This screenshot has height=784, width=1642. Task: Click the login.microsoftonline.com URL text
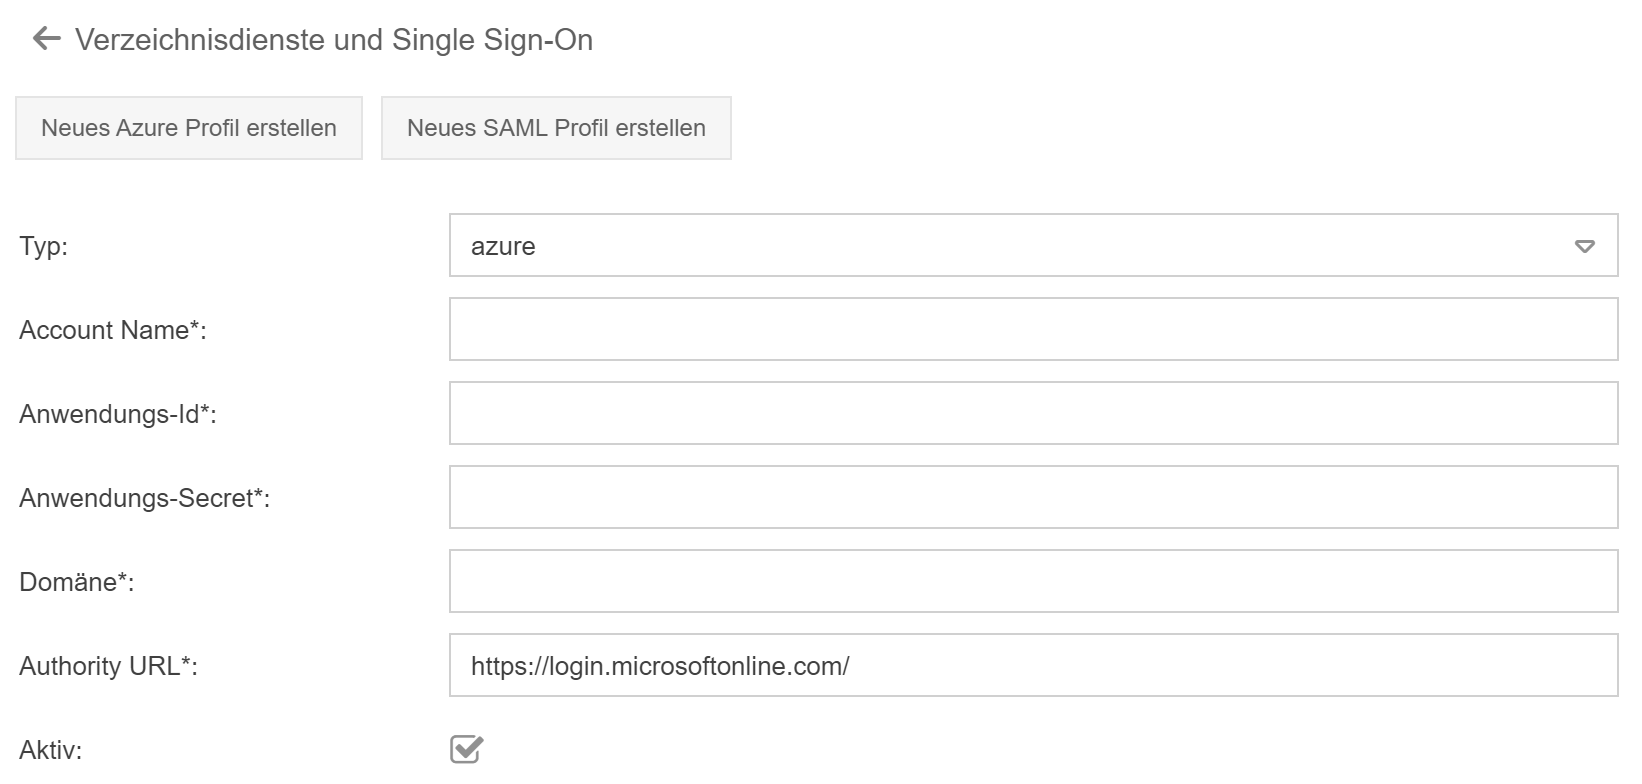[x=659, y=666]
